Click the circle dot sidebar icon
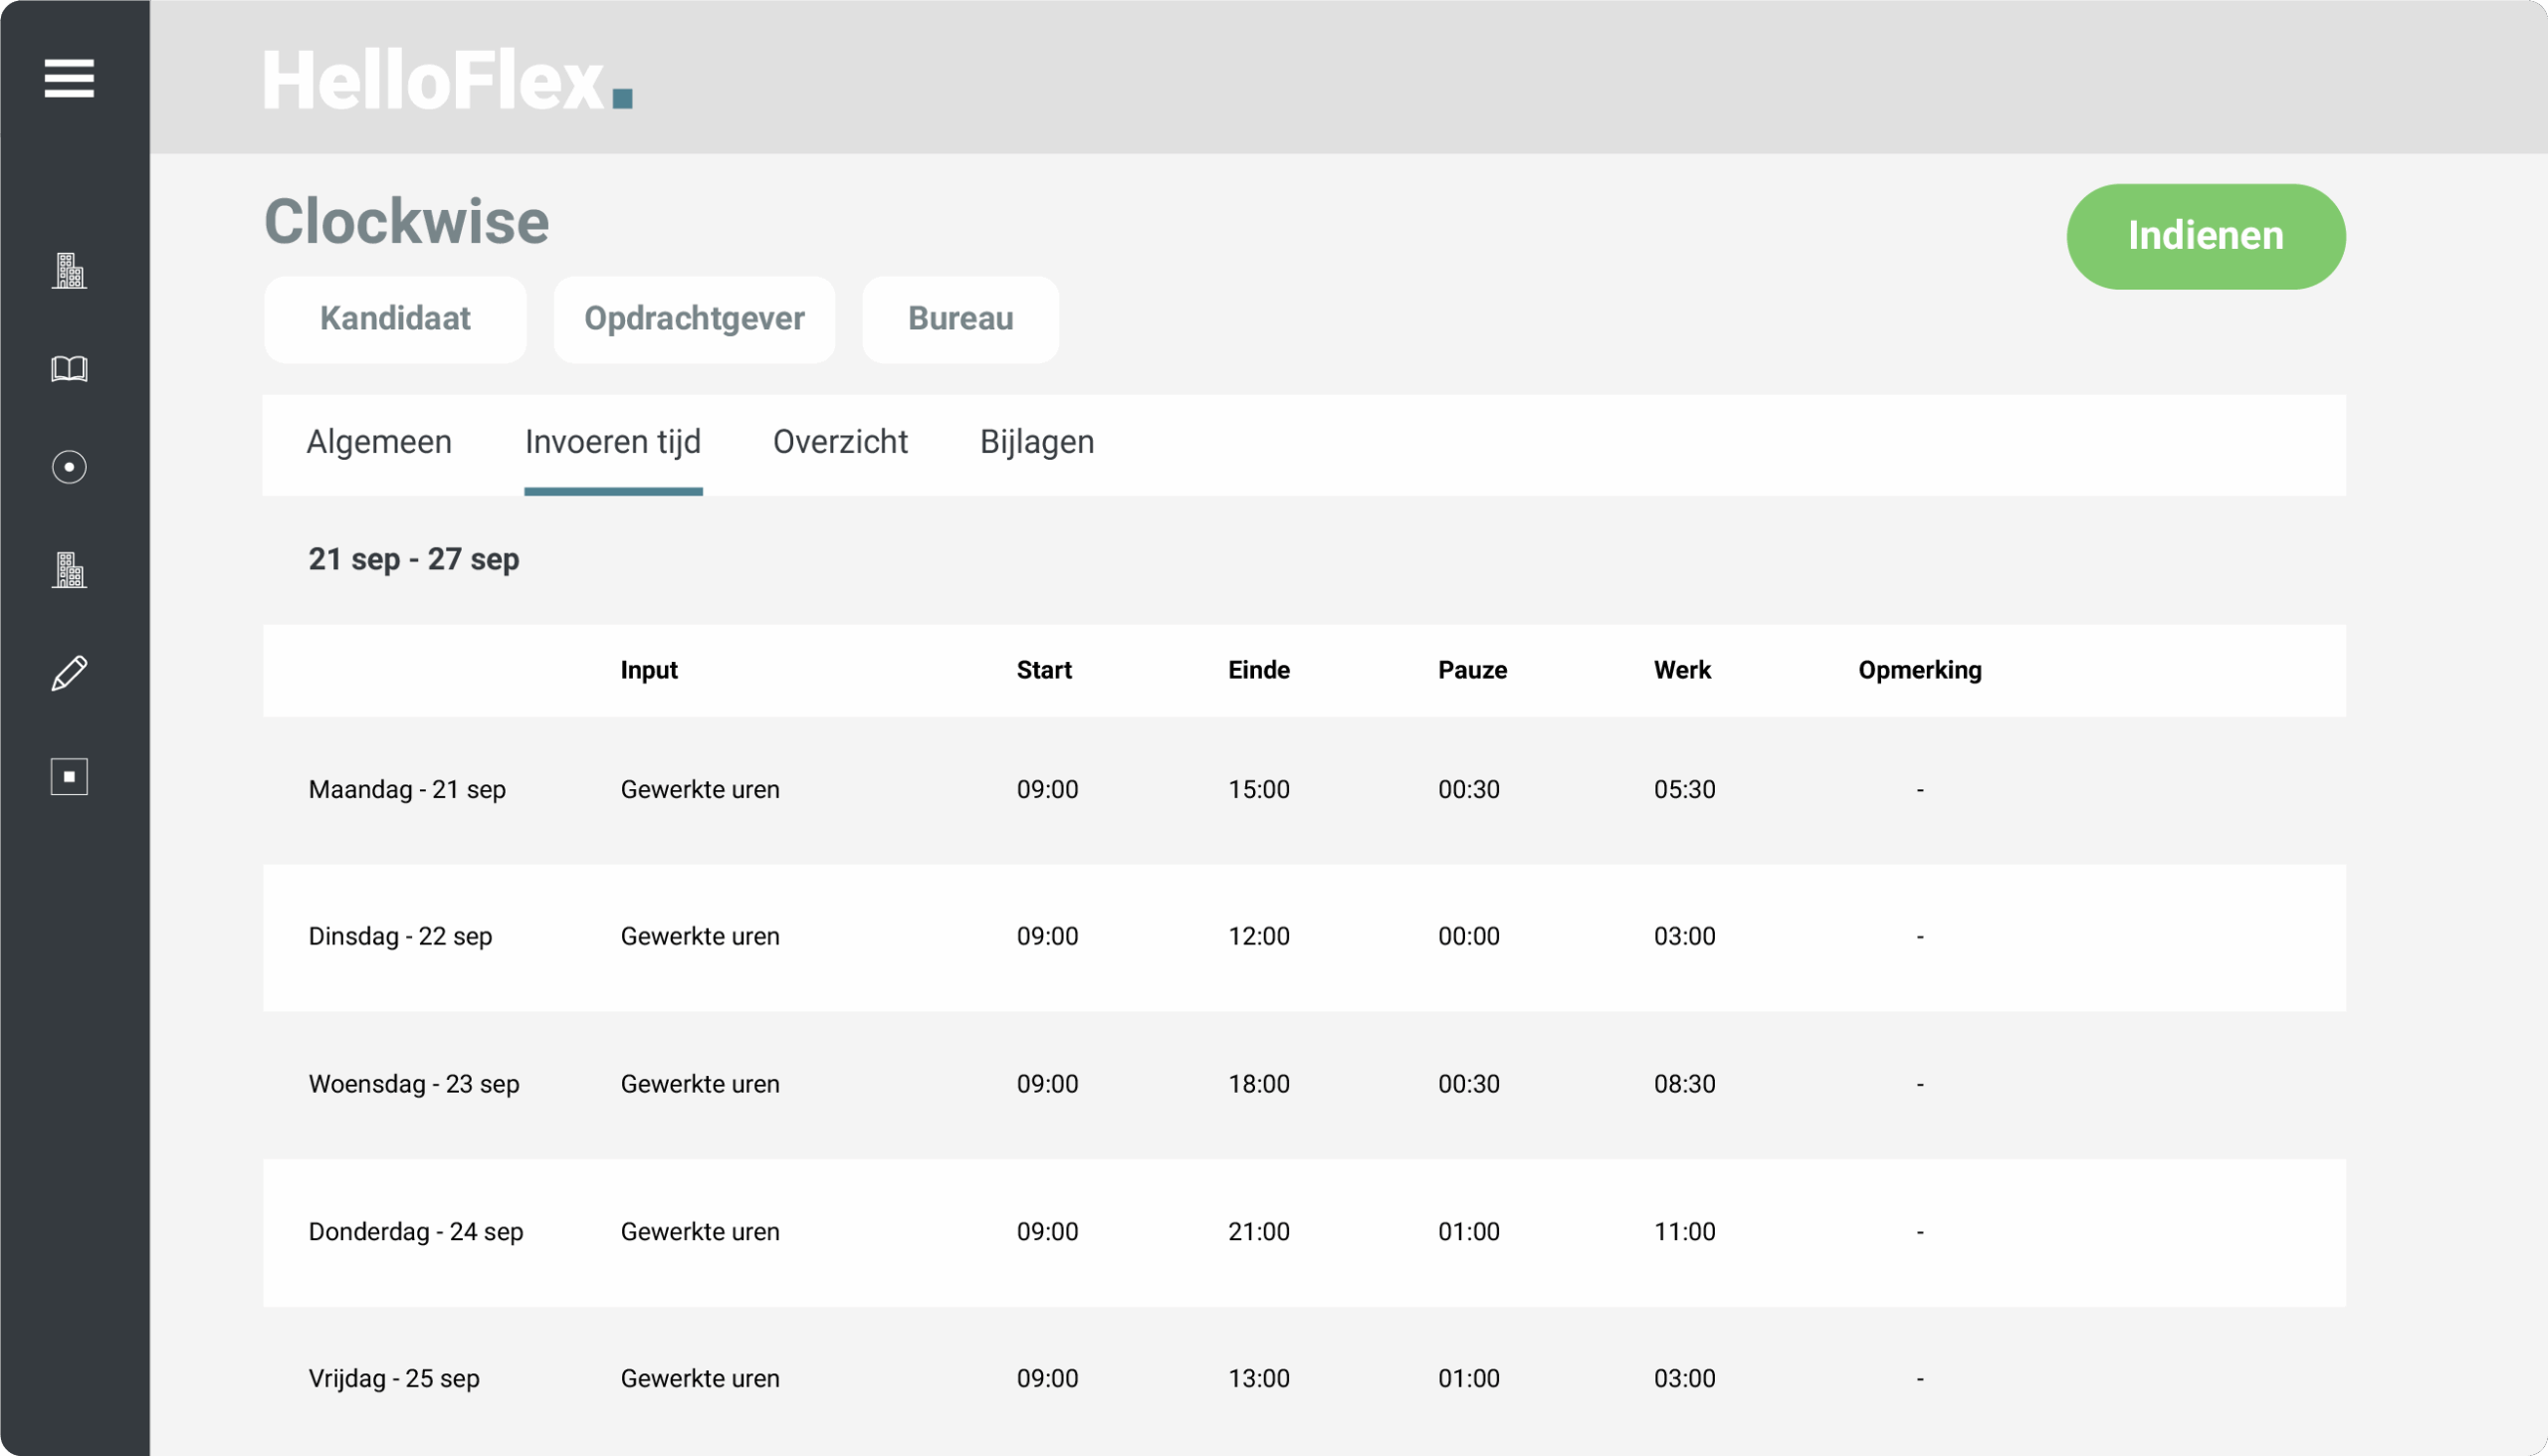This screenshot has width=2548, height=1456. coord(69,467)
